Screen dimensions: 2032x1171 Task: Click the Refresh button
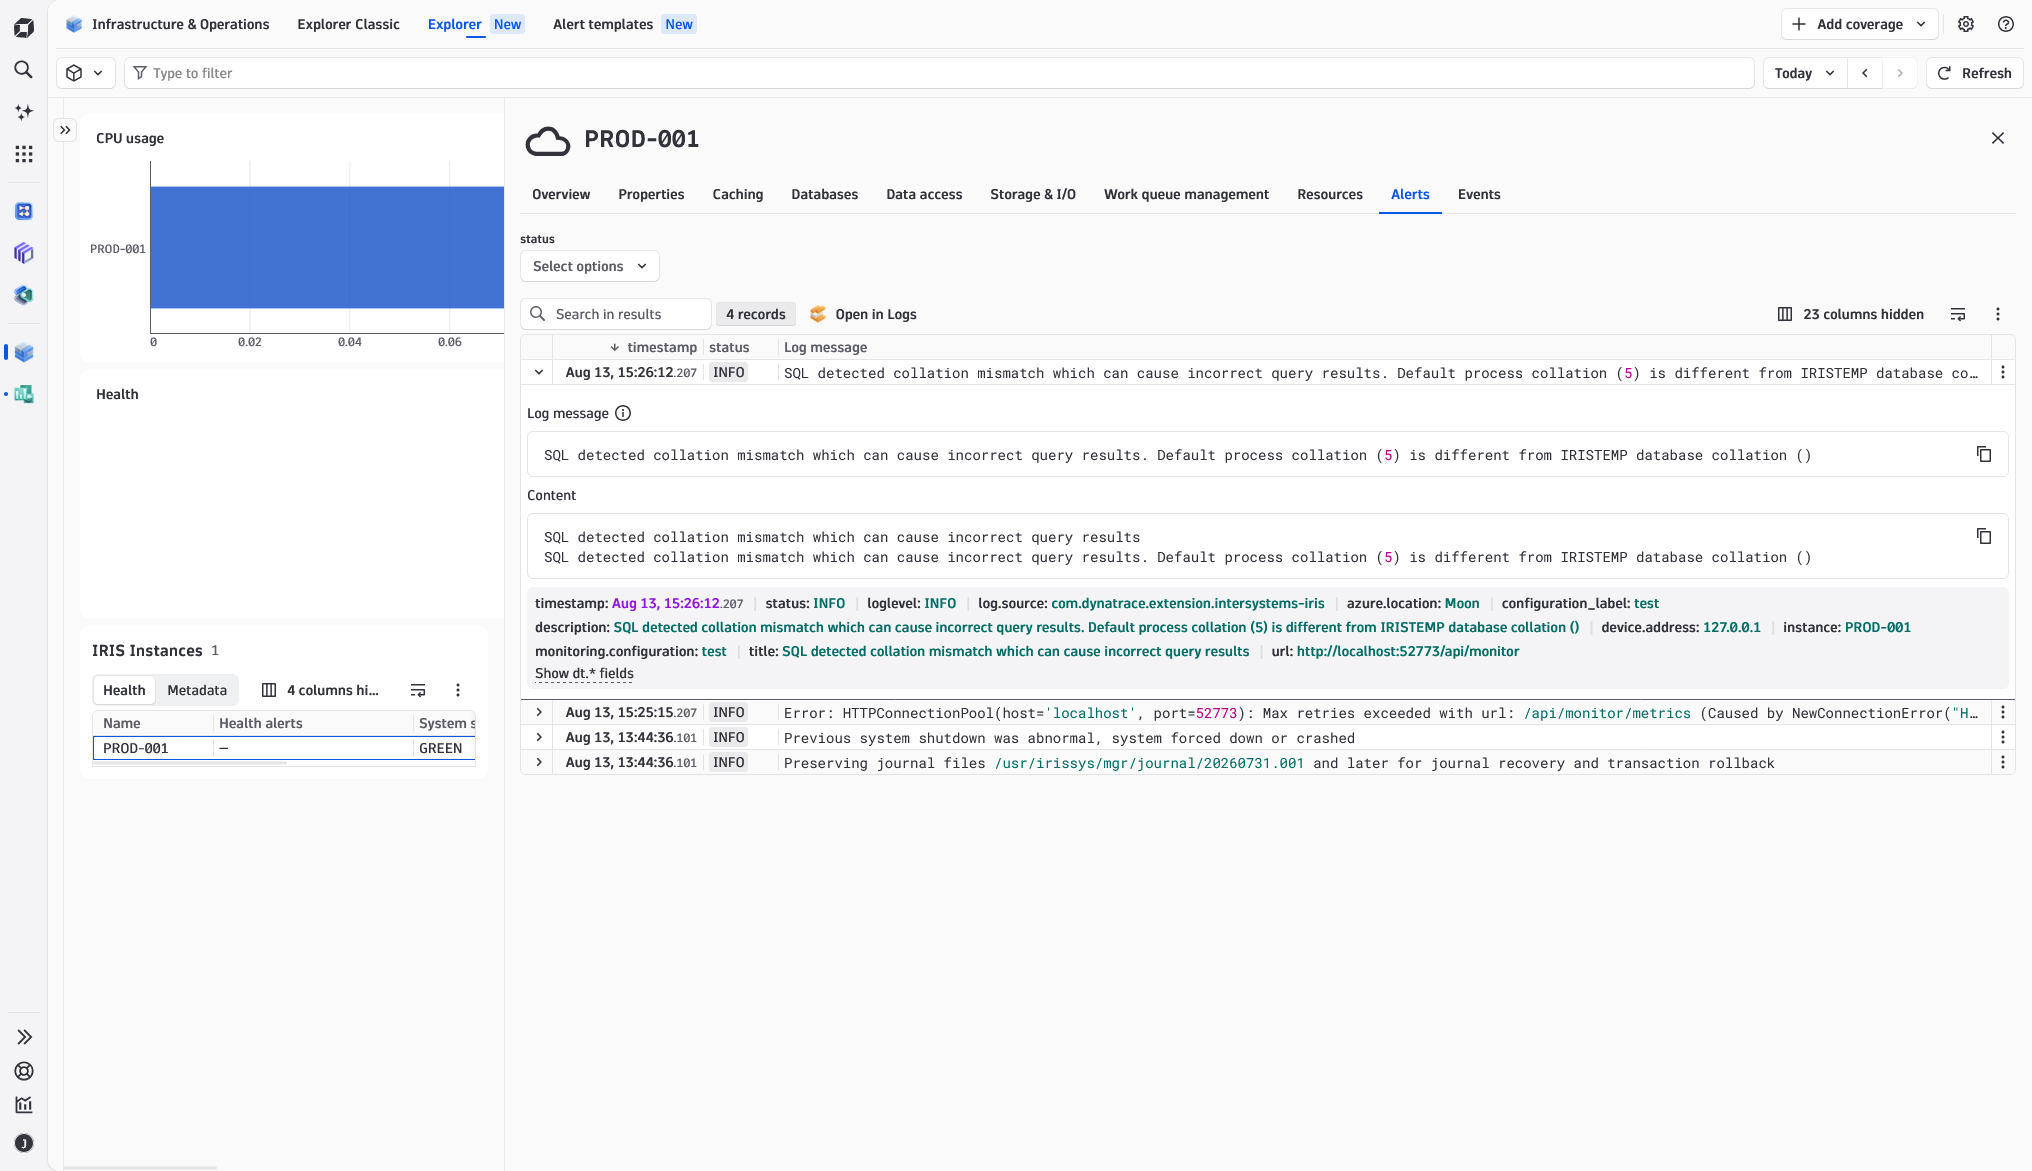(1975, 73)
